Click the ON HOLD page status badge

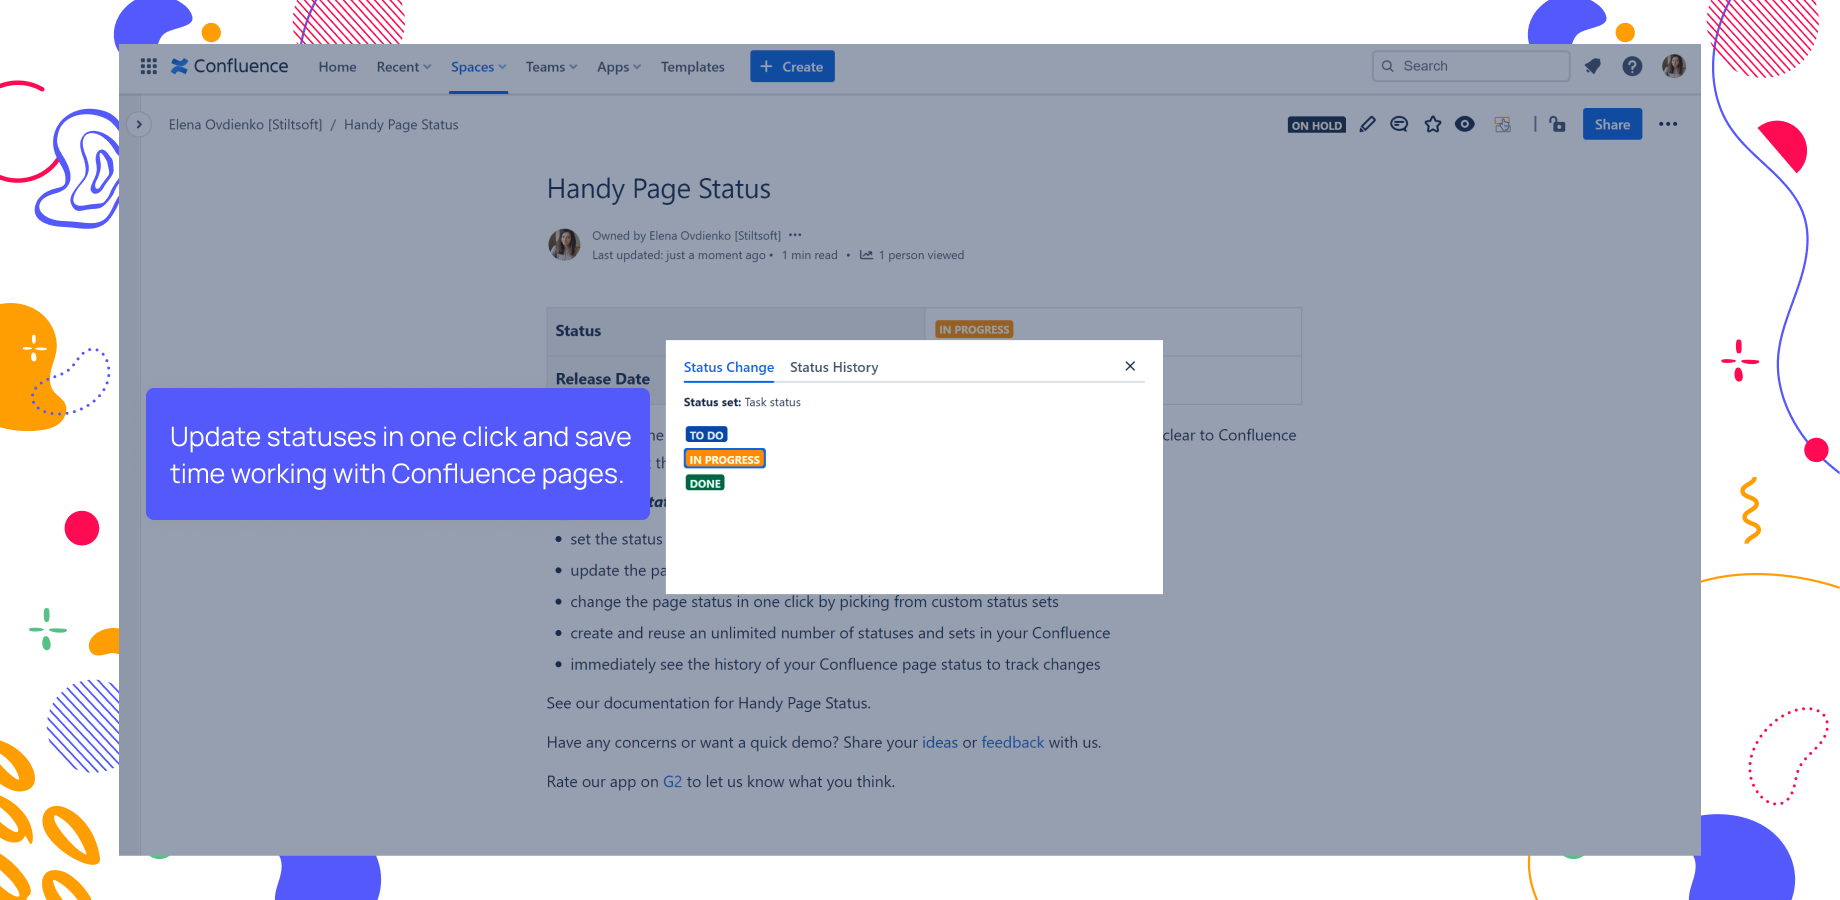point(1316,125)
